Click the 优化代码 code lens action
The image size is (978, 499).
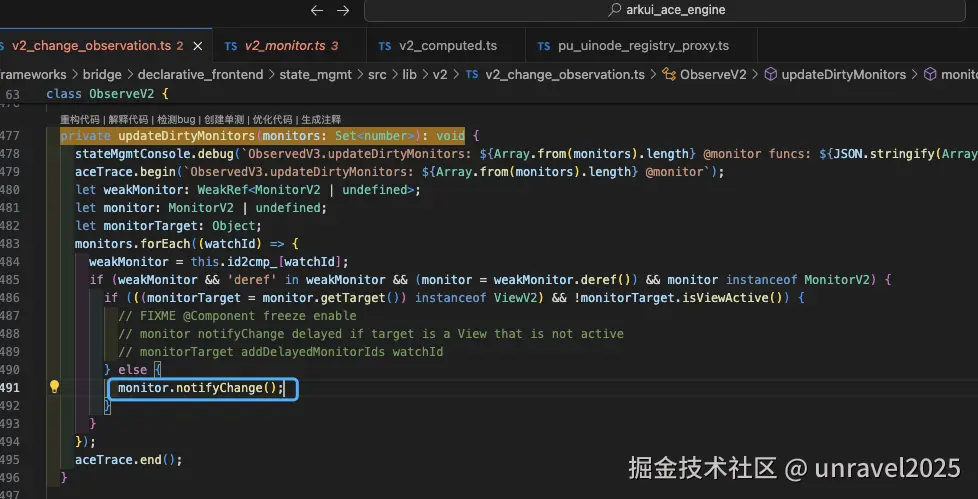click(273, 120)
